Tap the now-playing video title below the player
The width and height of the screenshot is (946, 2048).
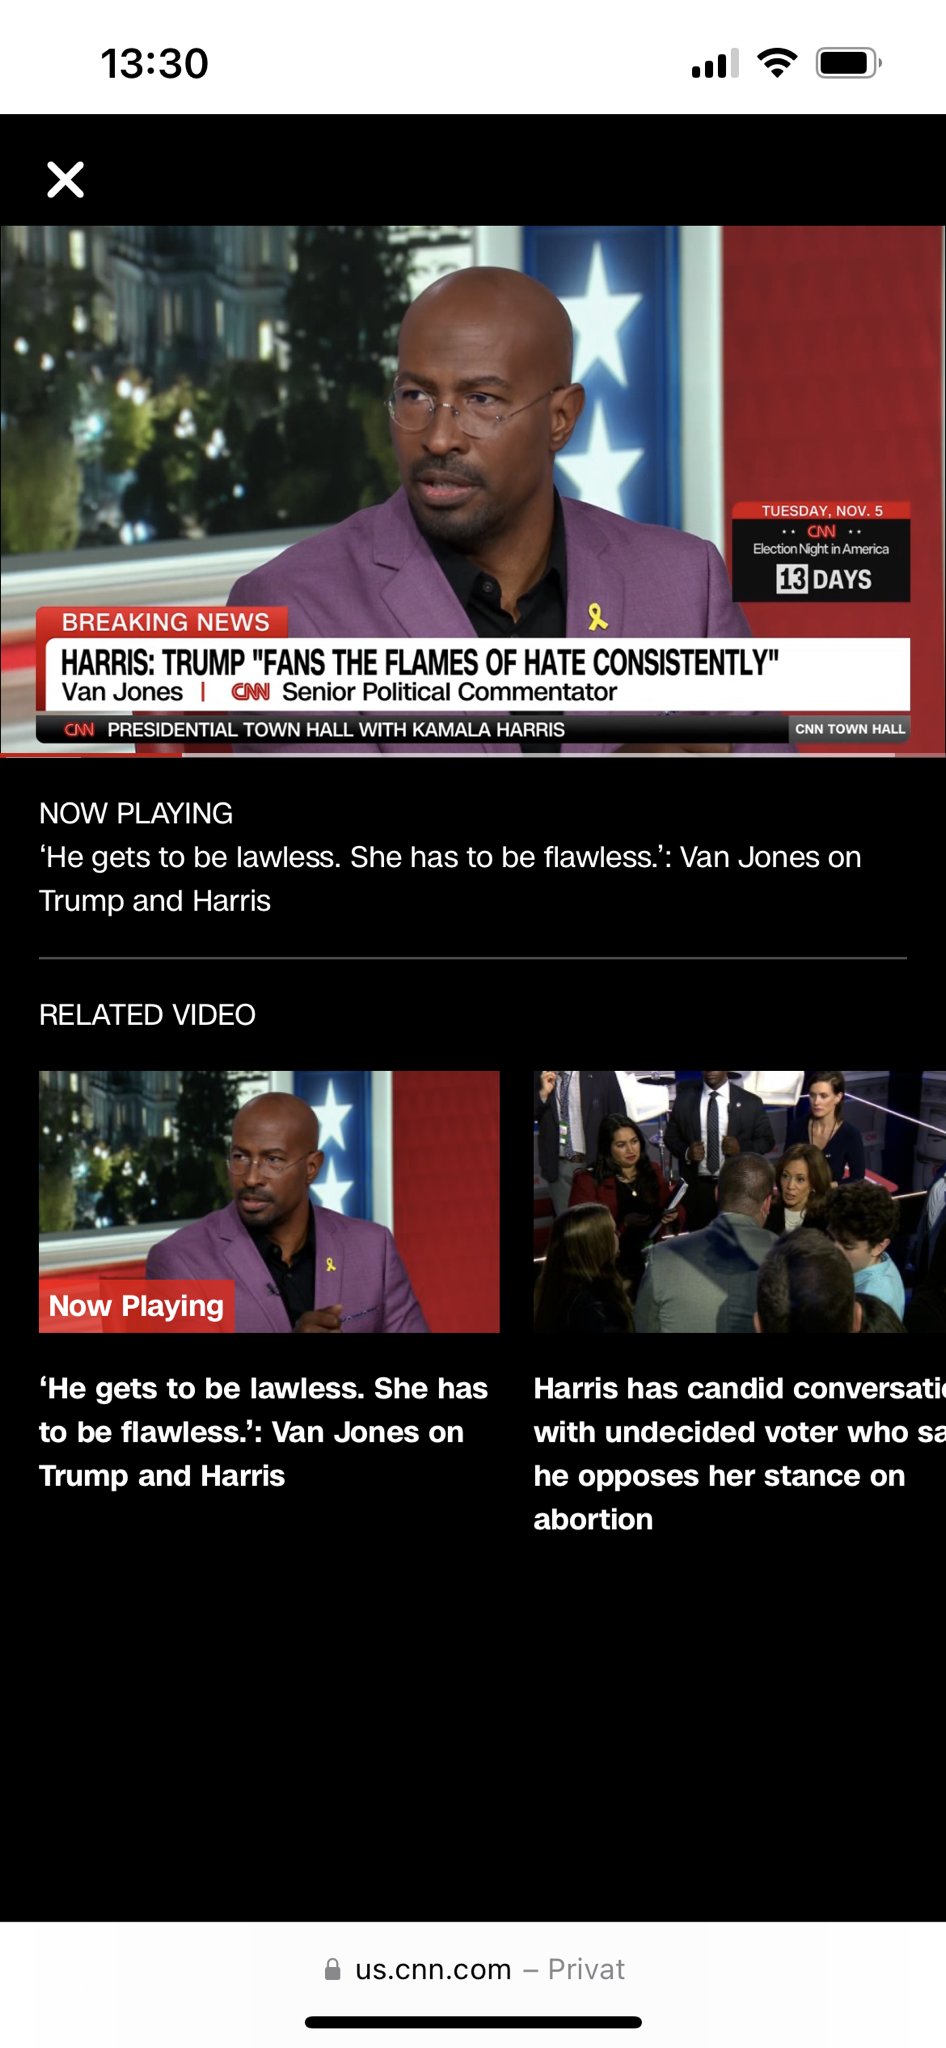click(x=450, y=879)
